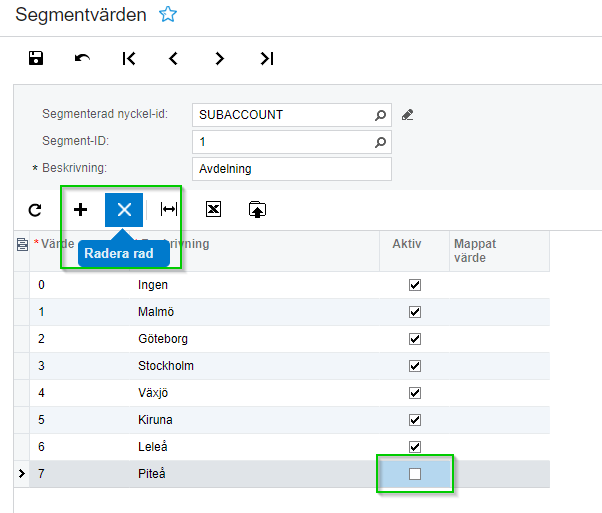Uncheck Aktiv for Malmö row
This screenshot has height=513, width=602.
[415, 312]
